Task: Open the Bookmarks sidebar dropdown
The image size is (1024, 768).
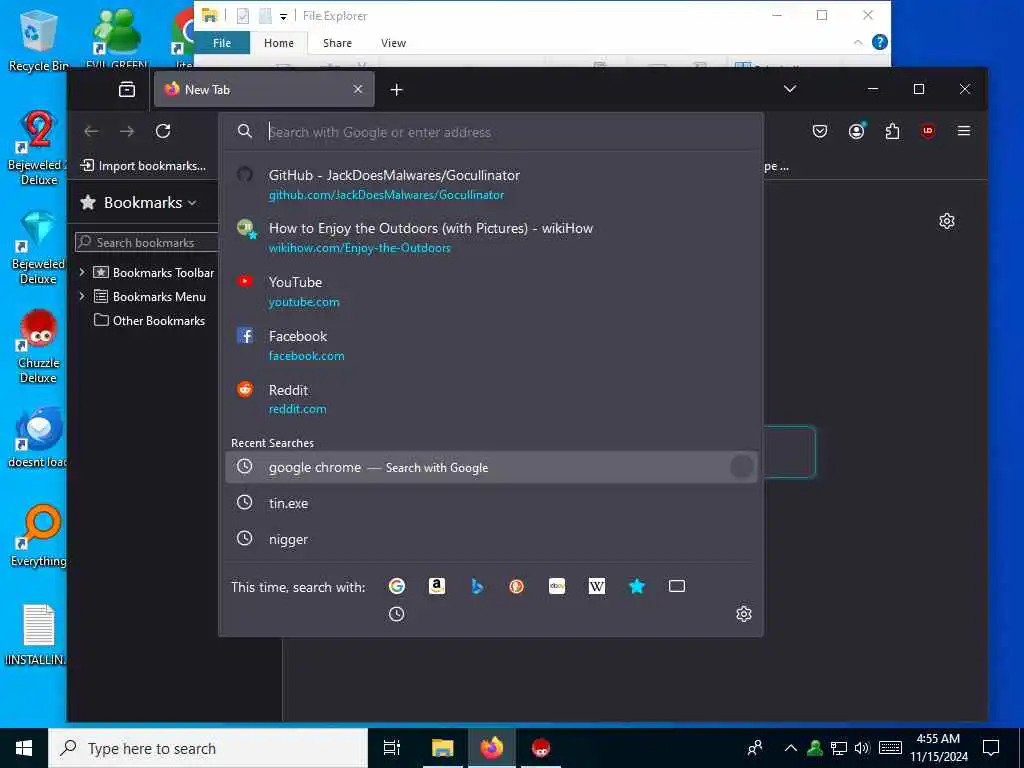Action: click(138, 202)
